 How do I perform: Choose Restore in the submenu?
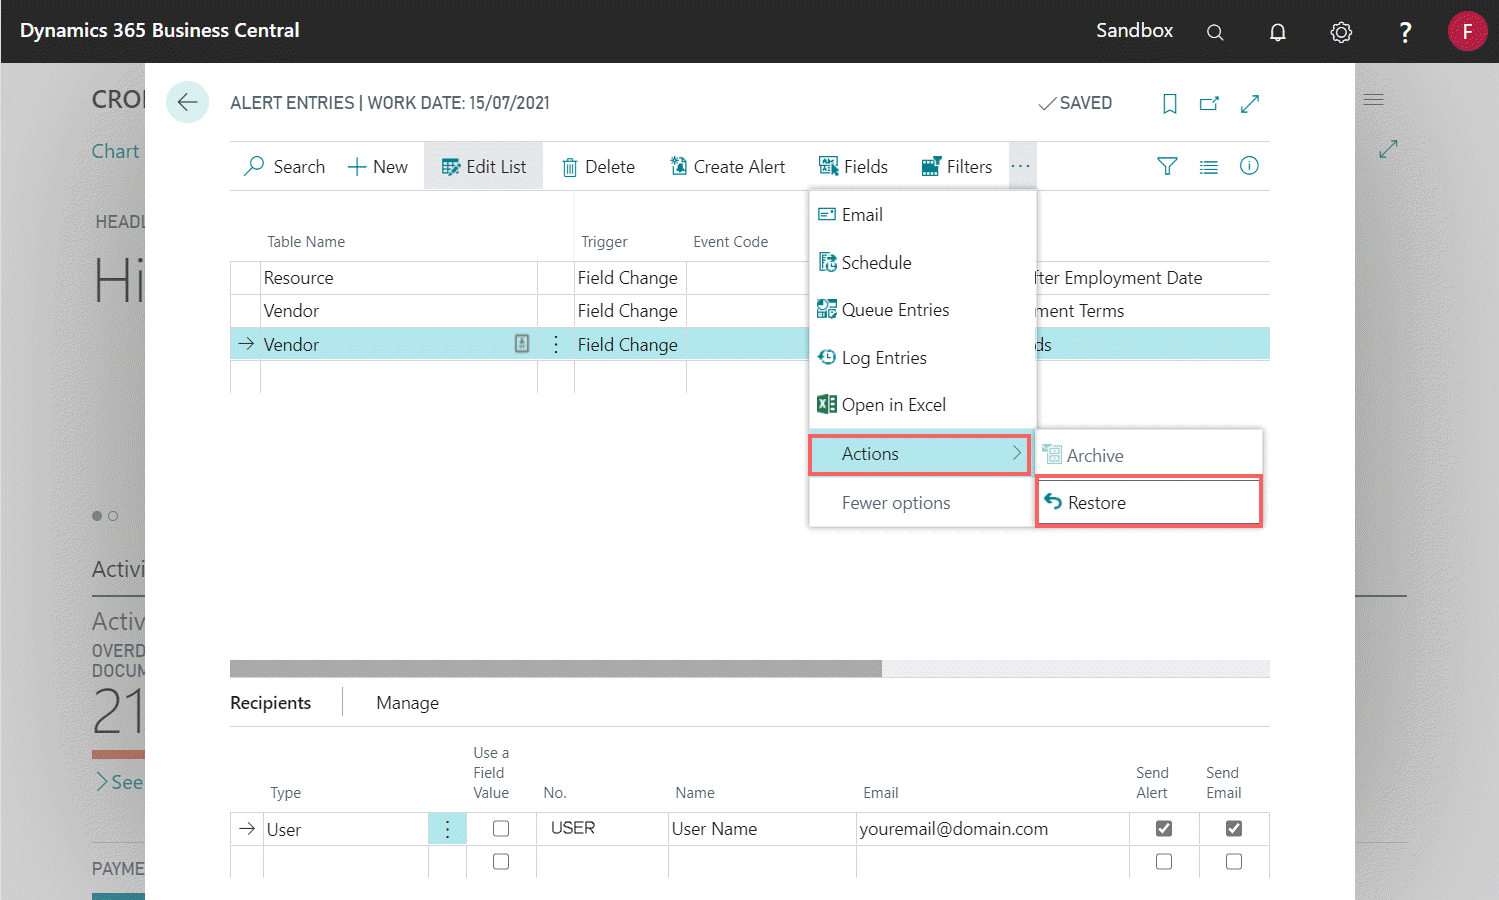tap(1150, 502)
